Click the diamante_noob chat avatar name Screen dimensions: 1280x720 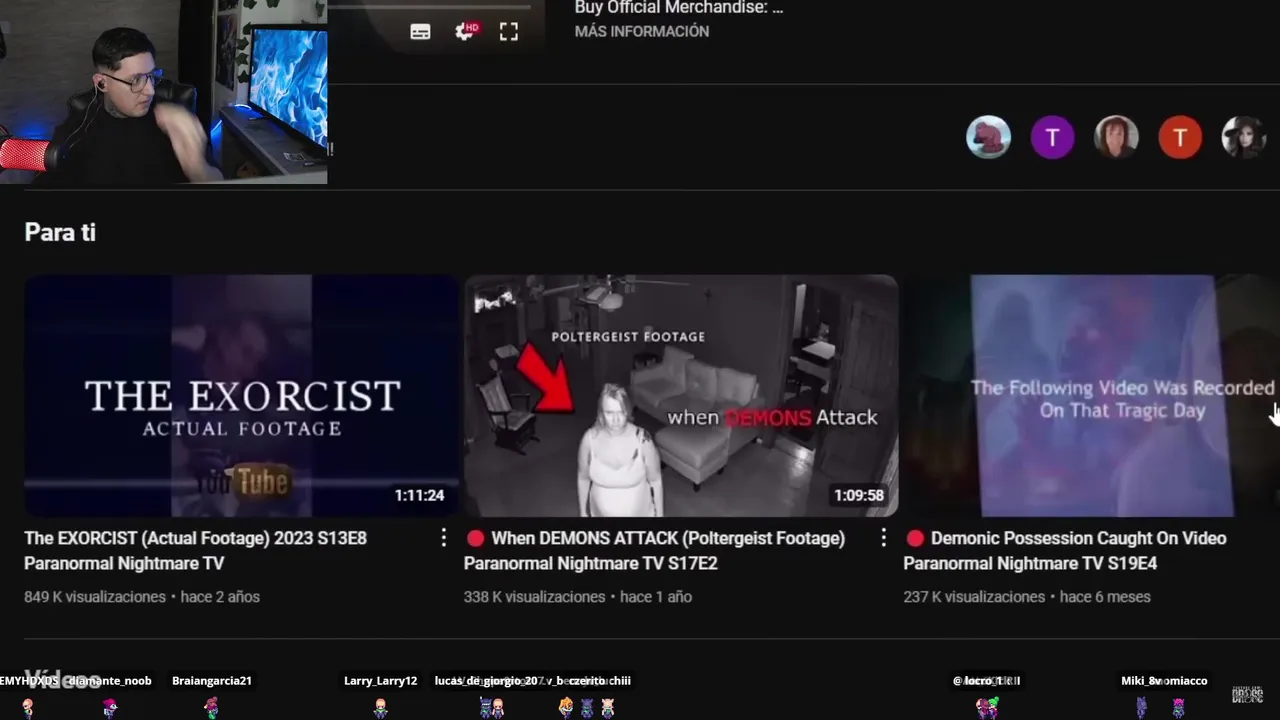pos(110,681)
